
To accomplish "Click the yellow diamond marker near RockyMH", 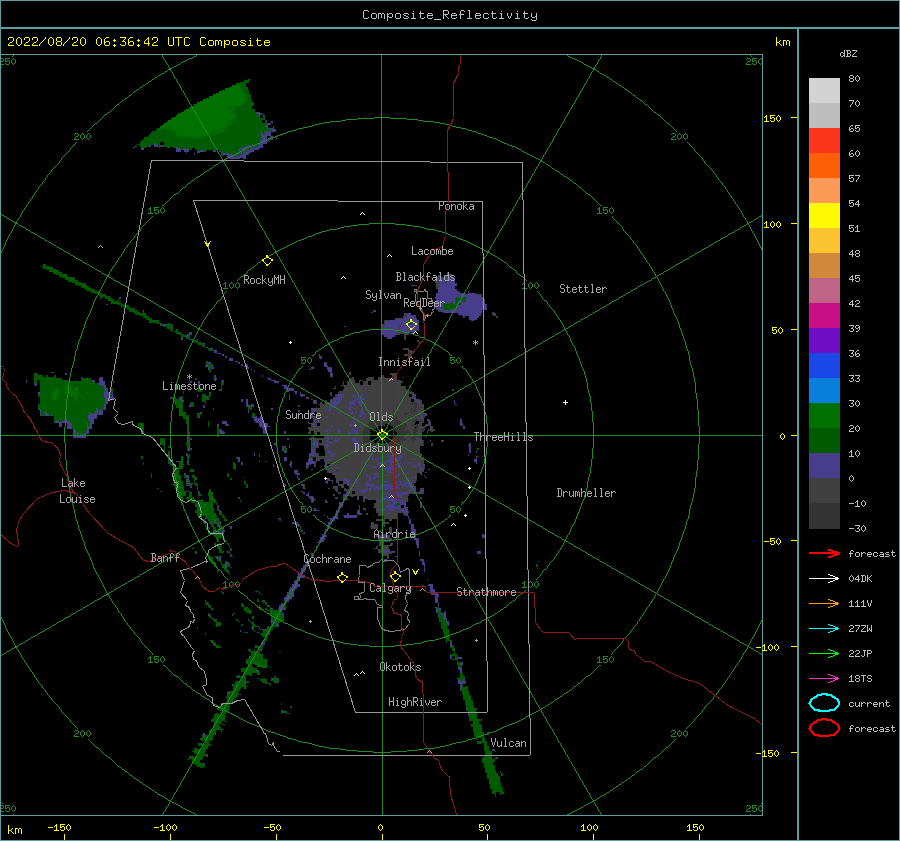I will (267, 261).
